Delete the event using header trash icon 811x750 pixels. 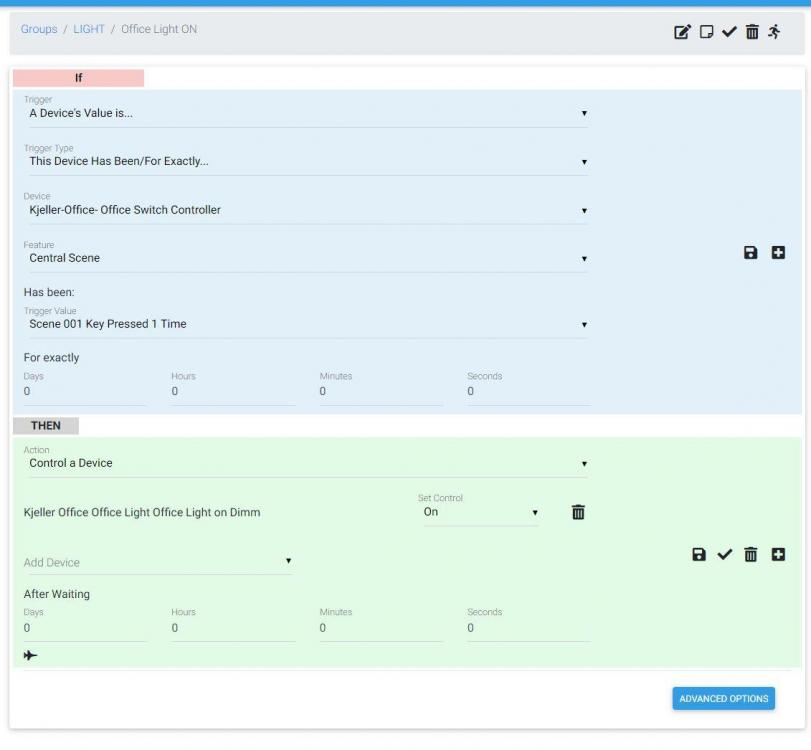pos(752,32)
